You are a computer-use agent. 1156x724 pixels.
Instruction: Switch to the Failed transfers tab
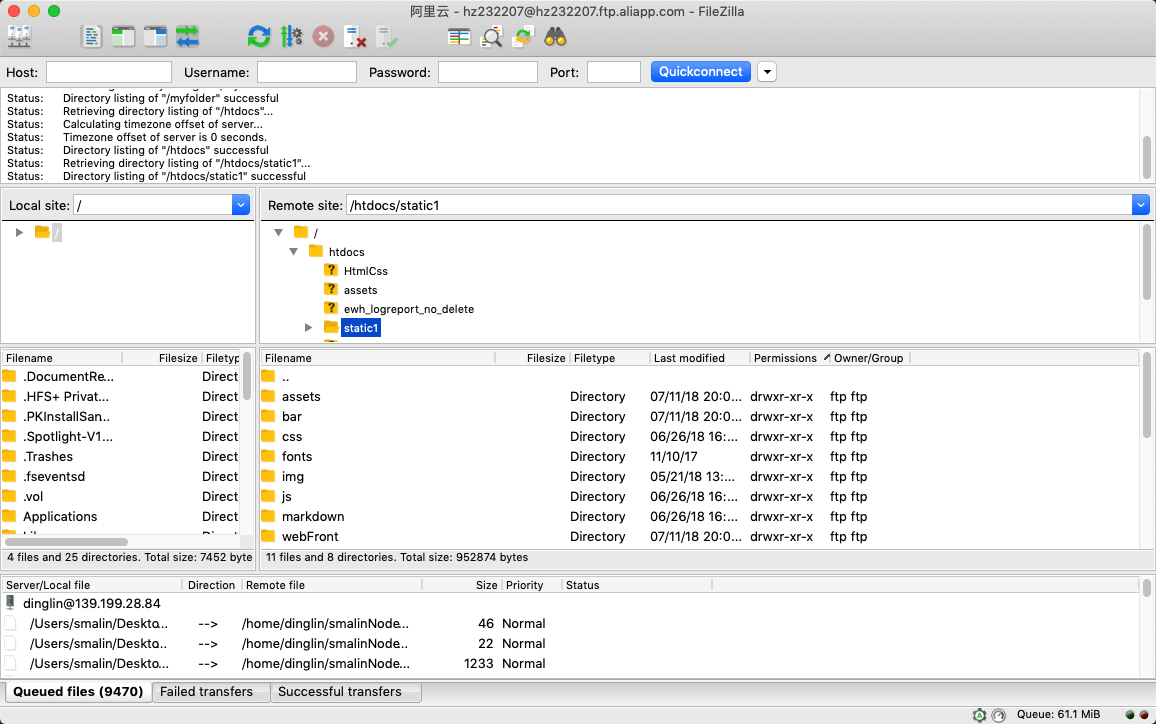click(210, 691)
